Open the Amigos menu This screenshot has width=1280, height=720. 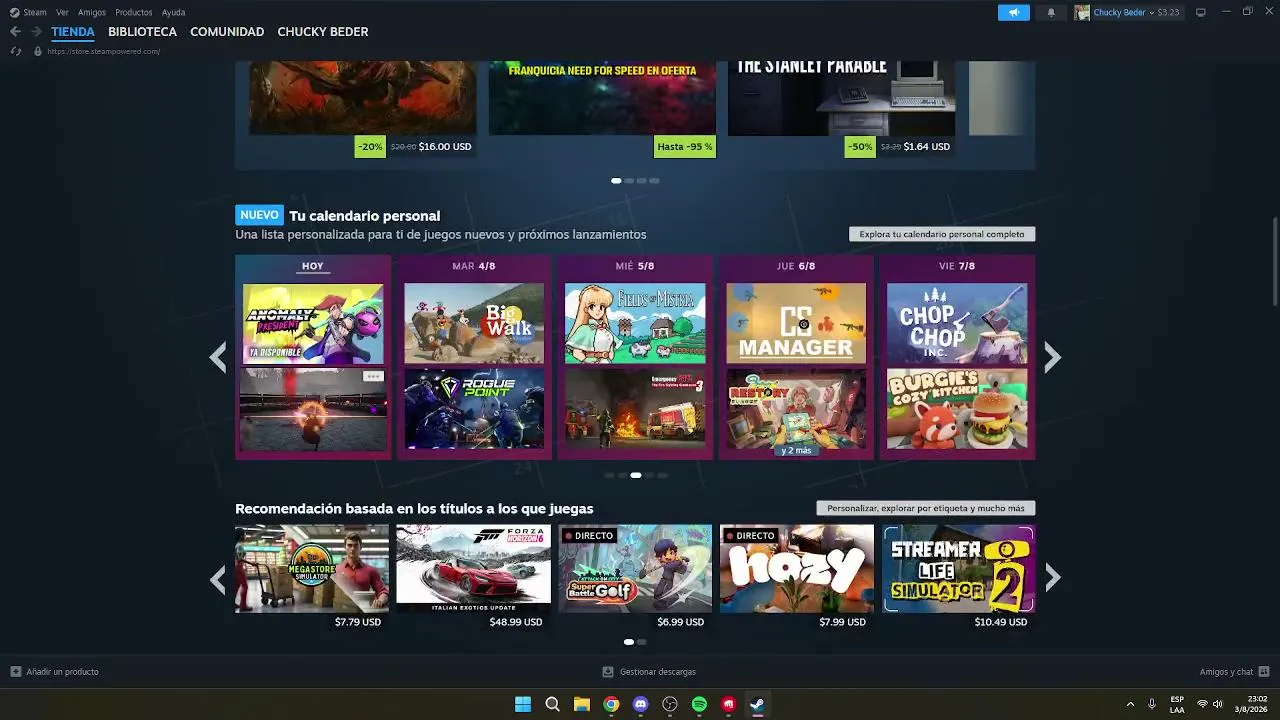92,12
